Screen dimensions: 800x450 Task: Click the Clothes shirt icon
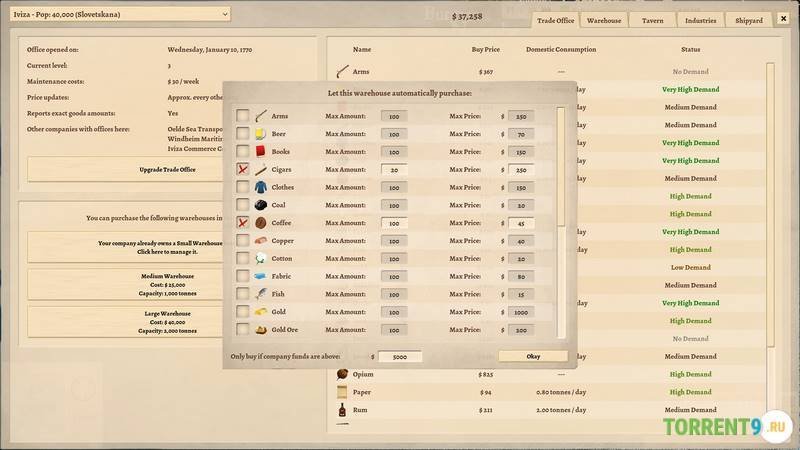coord(260,187)
